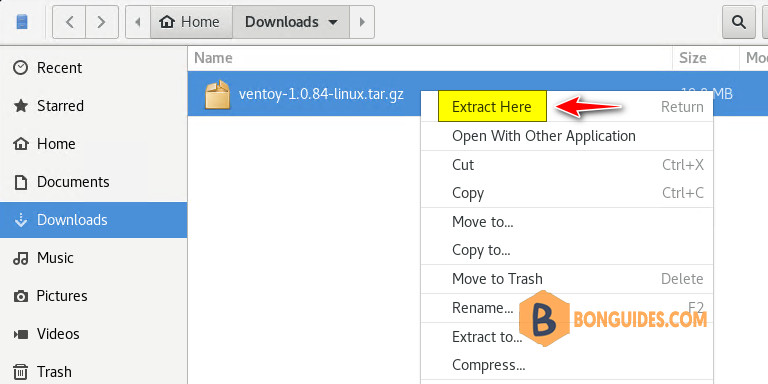Open the Downloads path dropdown
Screen dimensions: 768x384
tap(291, 22)
